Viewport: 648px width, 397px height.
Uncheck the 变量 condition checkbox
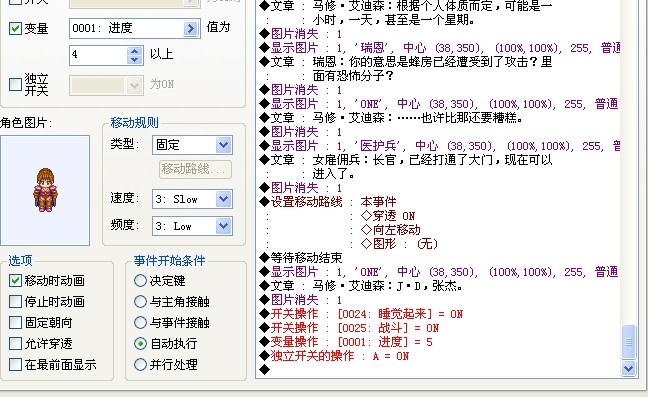15,29
